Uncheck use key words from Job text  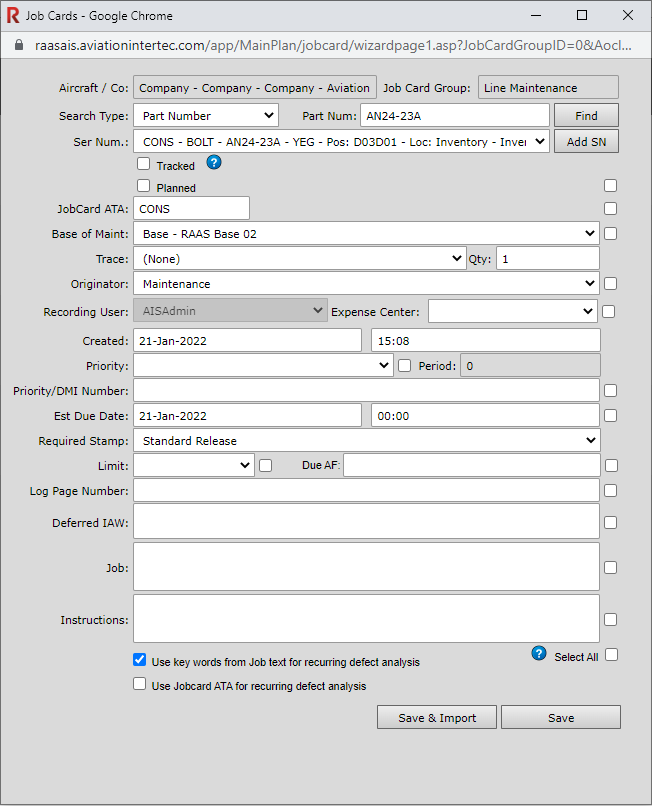[140, 661]
